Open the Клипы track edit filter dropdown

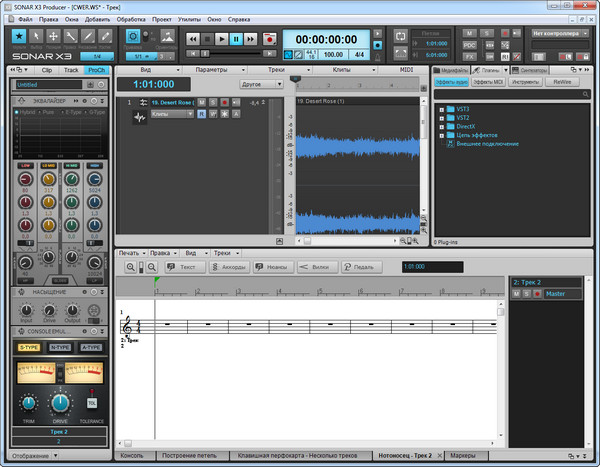coord(172,114)
